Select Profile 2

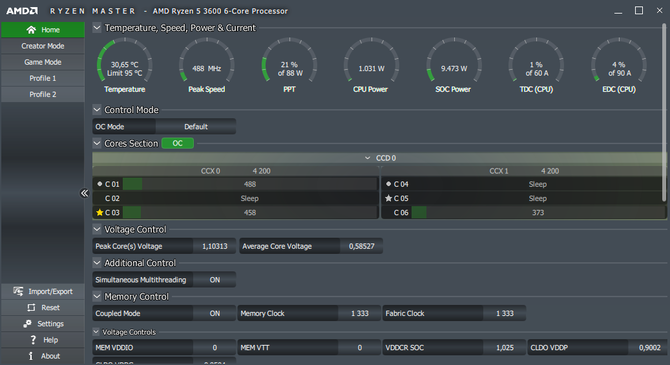[x=43, y=94]
